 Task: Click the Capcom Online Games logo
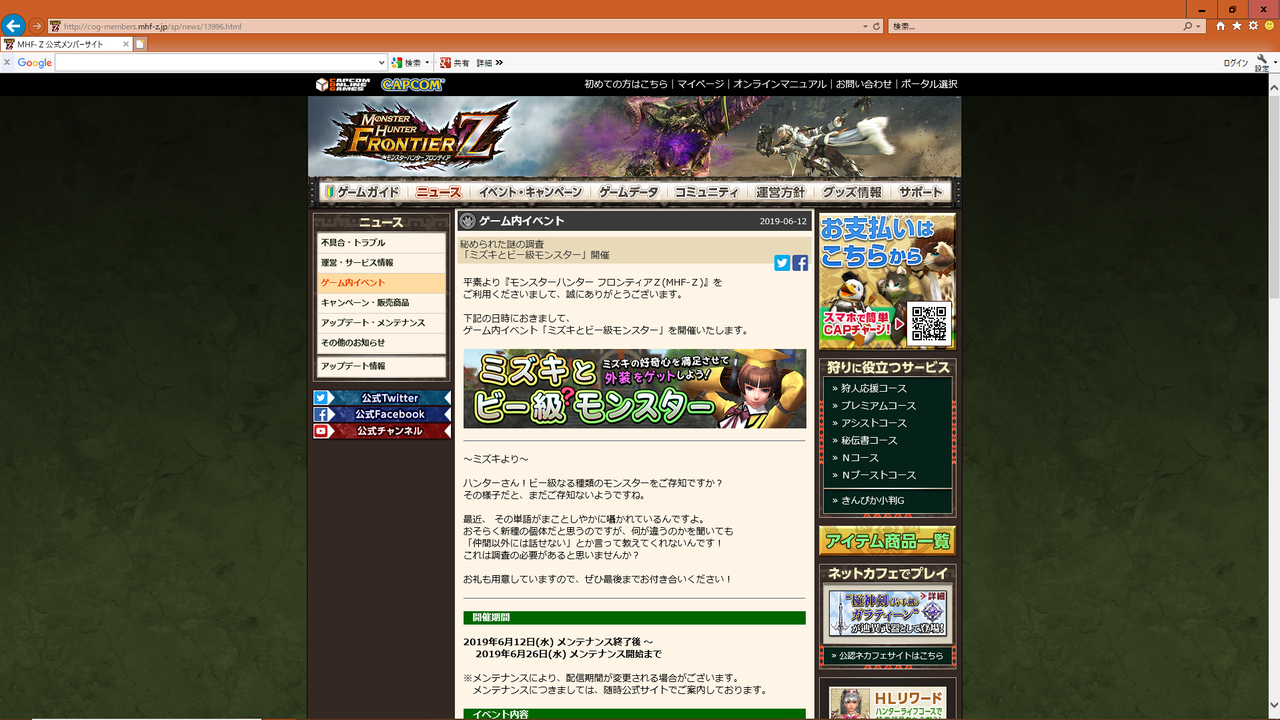[x=342, y=85]
